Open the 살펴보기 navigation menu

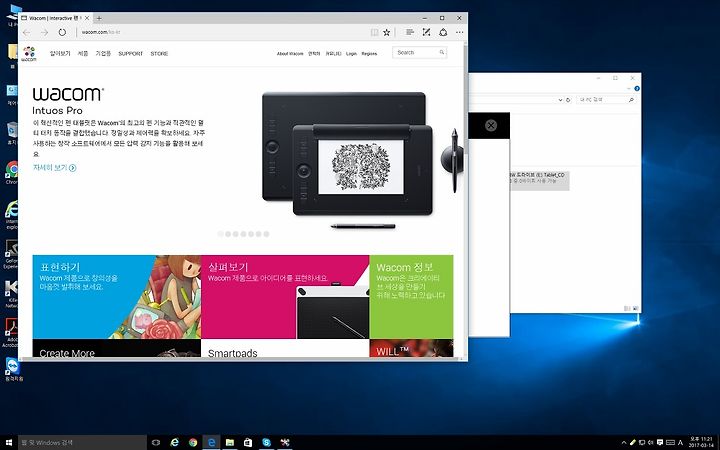point(60,53)
